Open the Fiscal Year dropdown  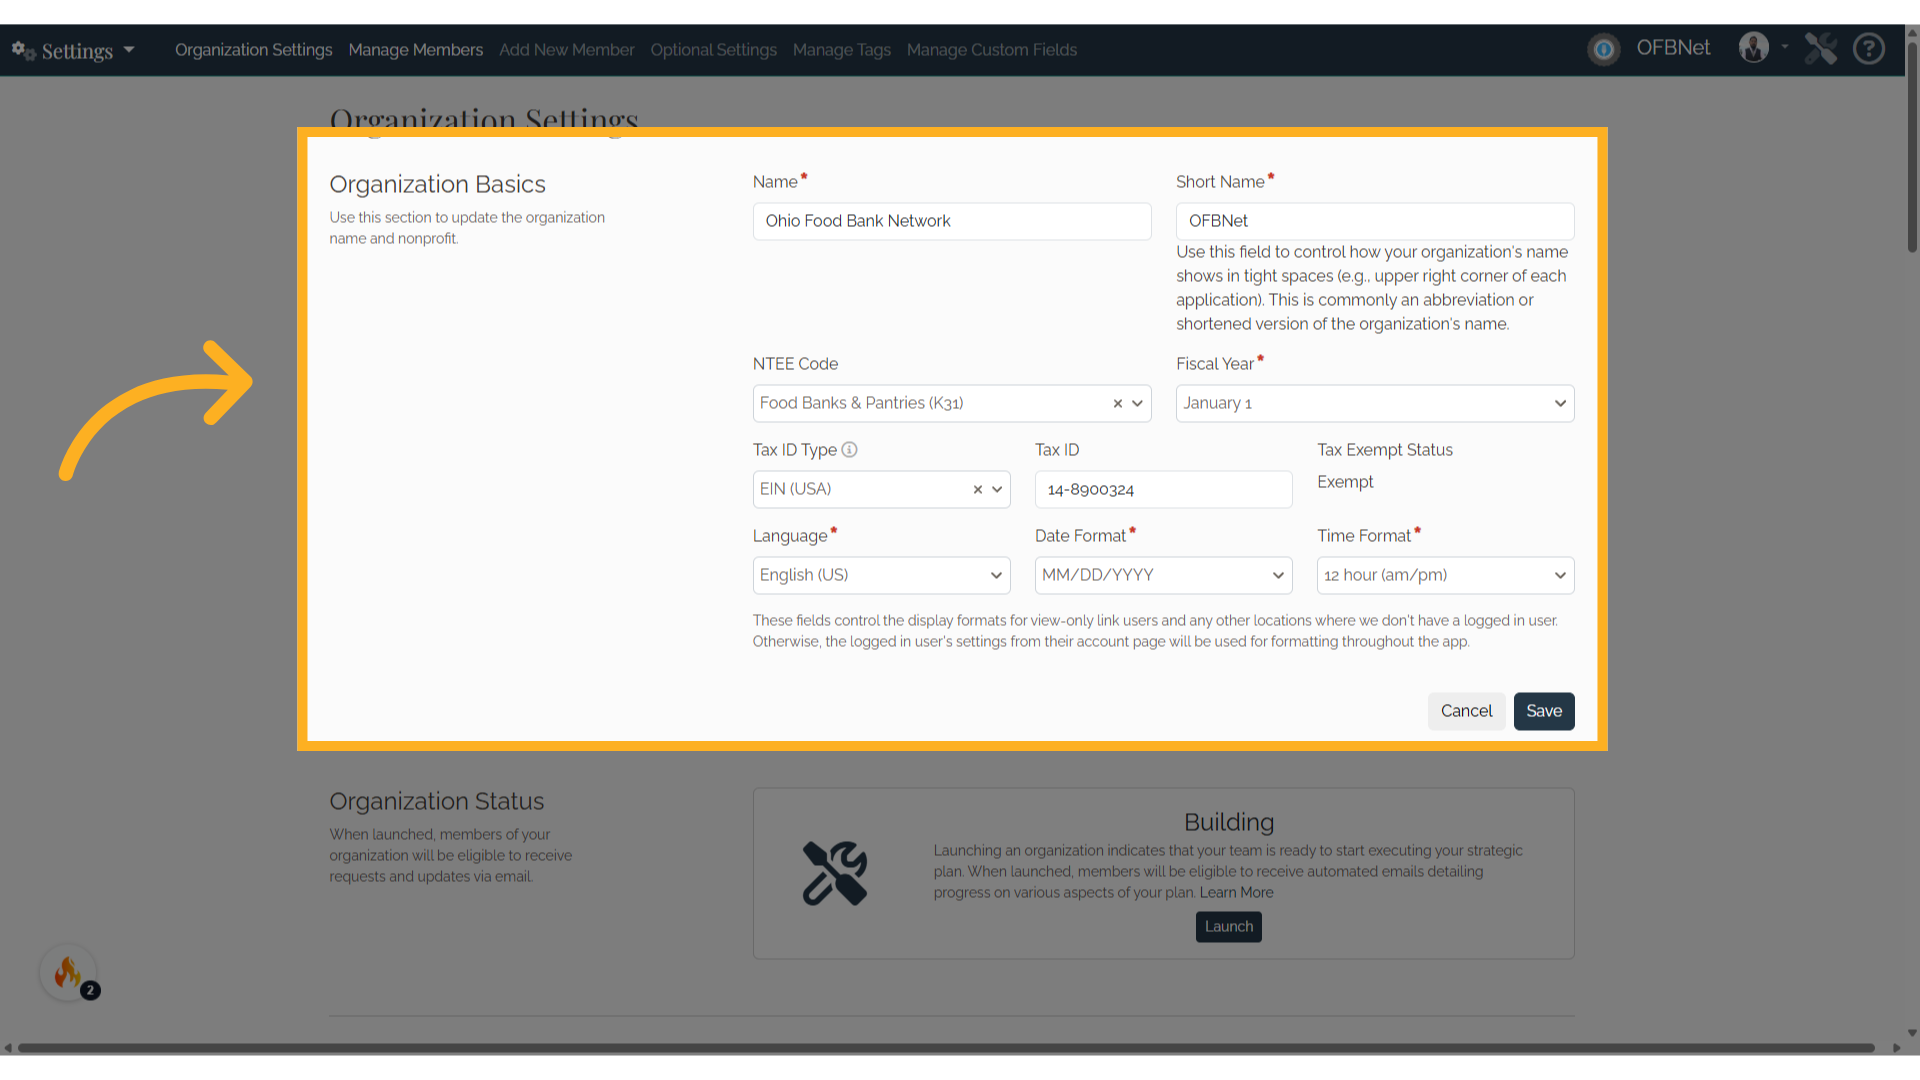coord(1375,404)
